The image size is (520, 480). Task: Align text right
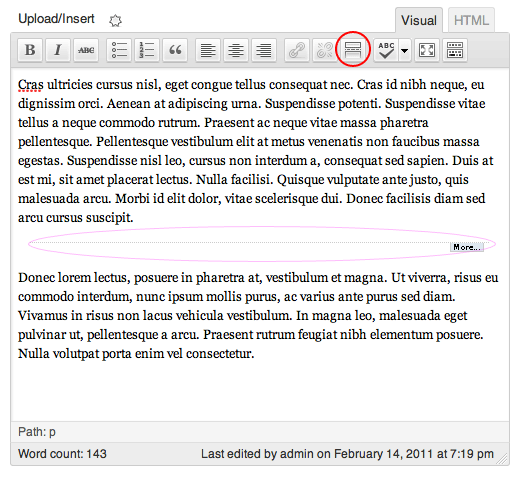(264, 50)
